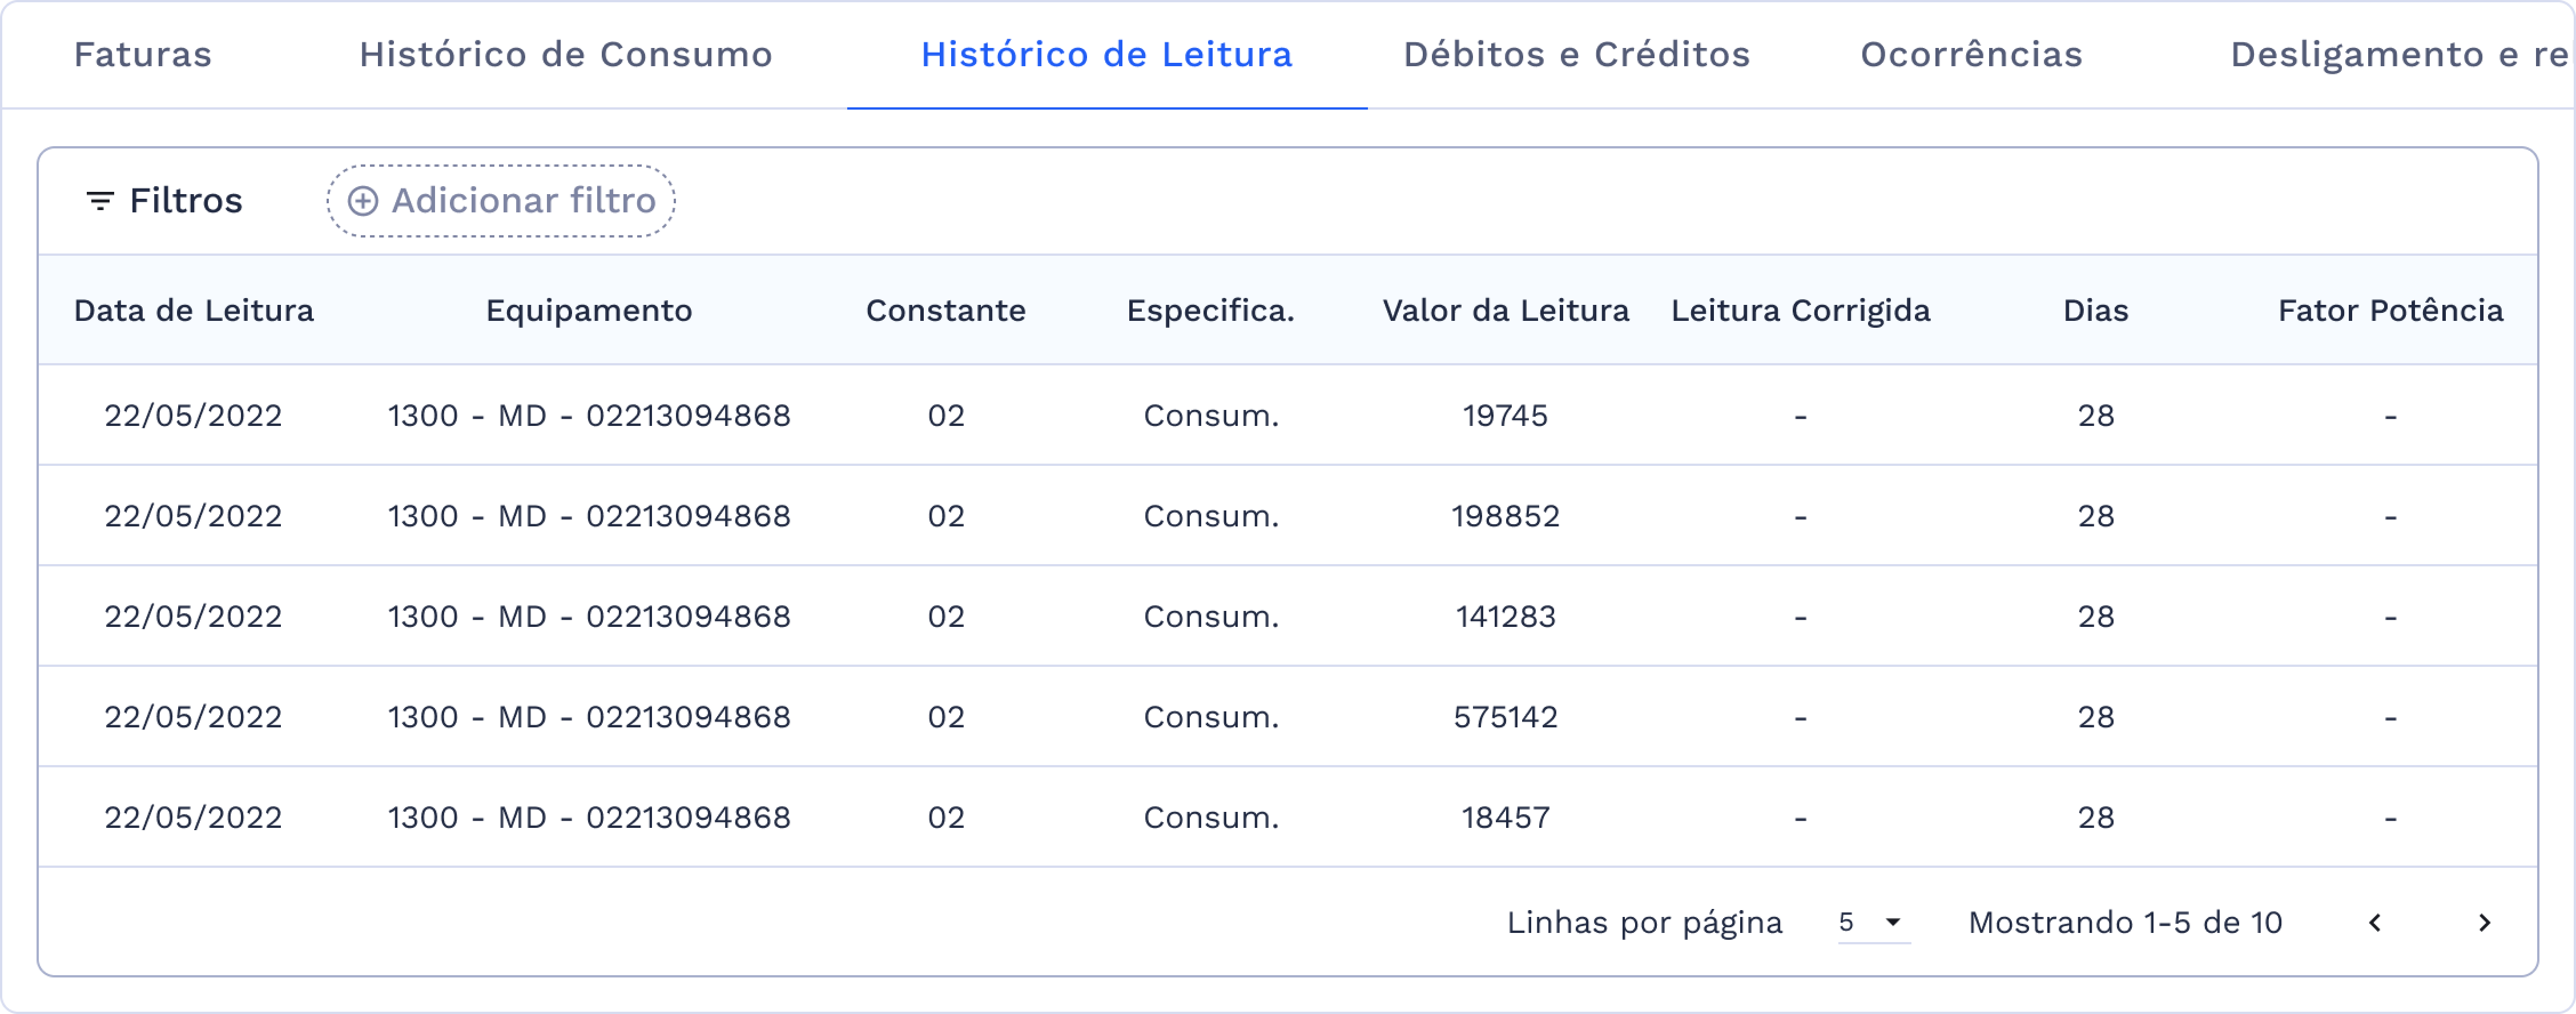Image resolution: width=2576 pixels, height=1014 pixels.
Task: Click the Mostrando 1-5 de 10 text
Action: [x=2124, y=923]
